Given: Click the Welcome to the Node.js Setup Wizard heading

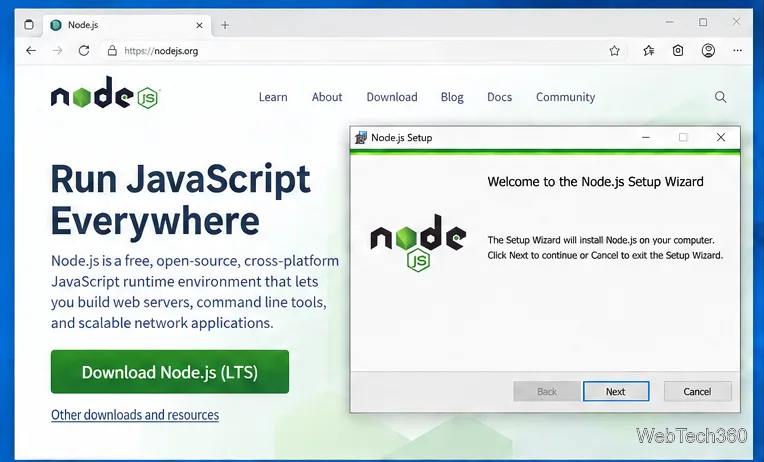Looking at the screenshot, I should pyautogui.click(x=595, y=182).
